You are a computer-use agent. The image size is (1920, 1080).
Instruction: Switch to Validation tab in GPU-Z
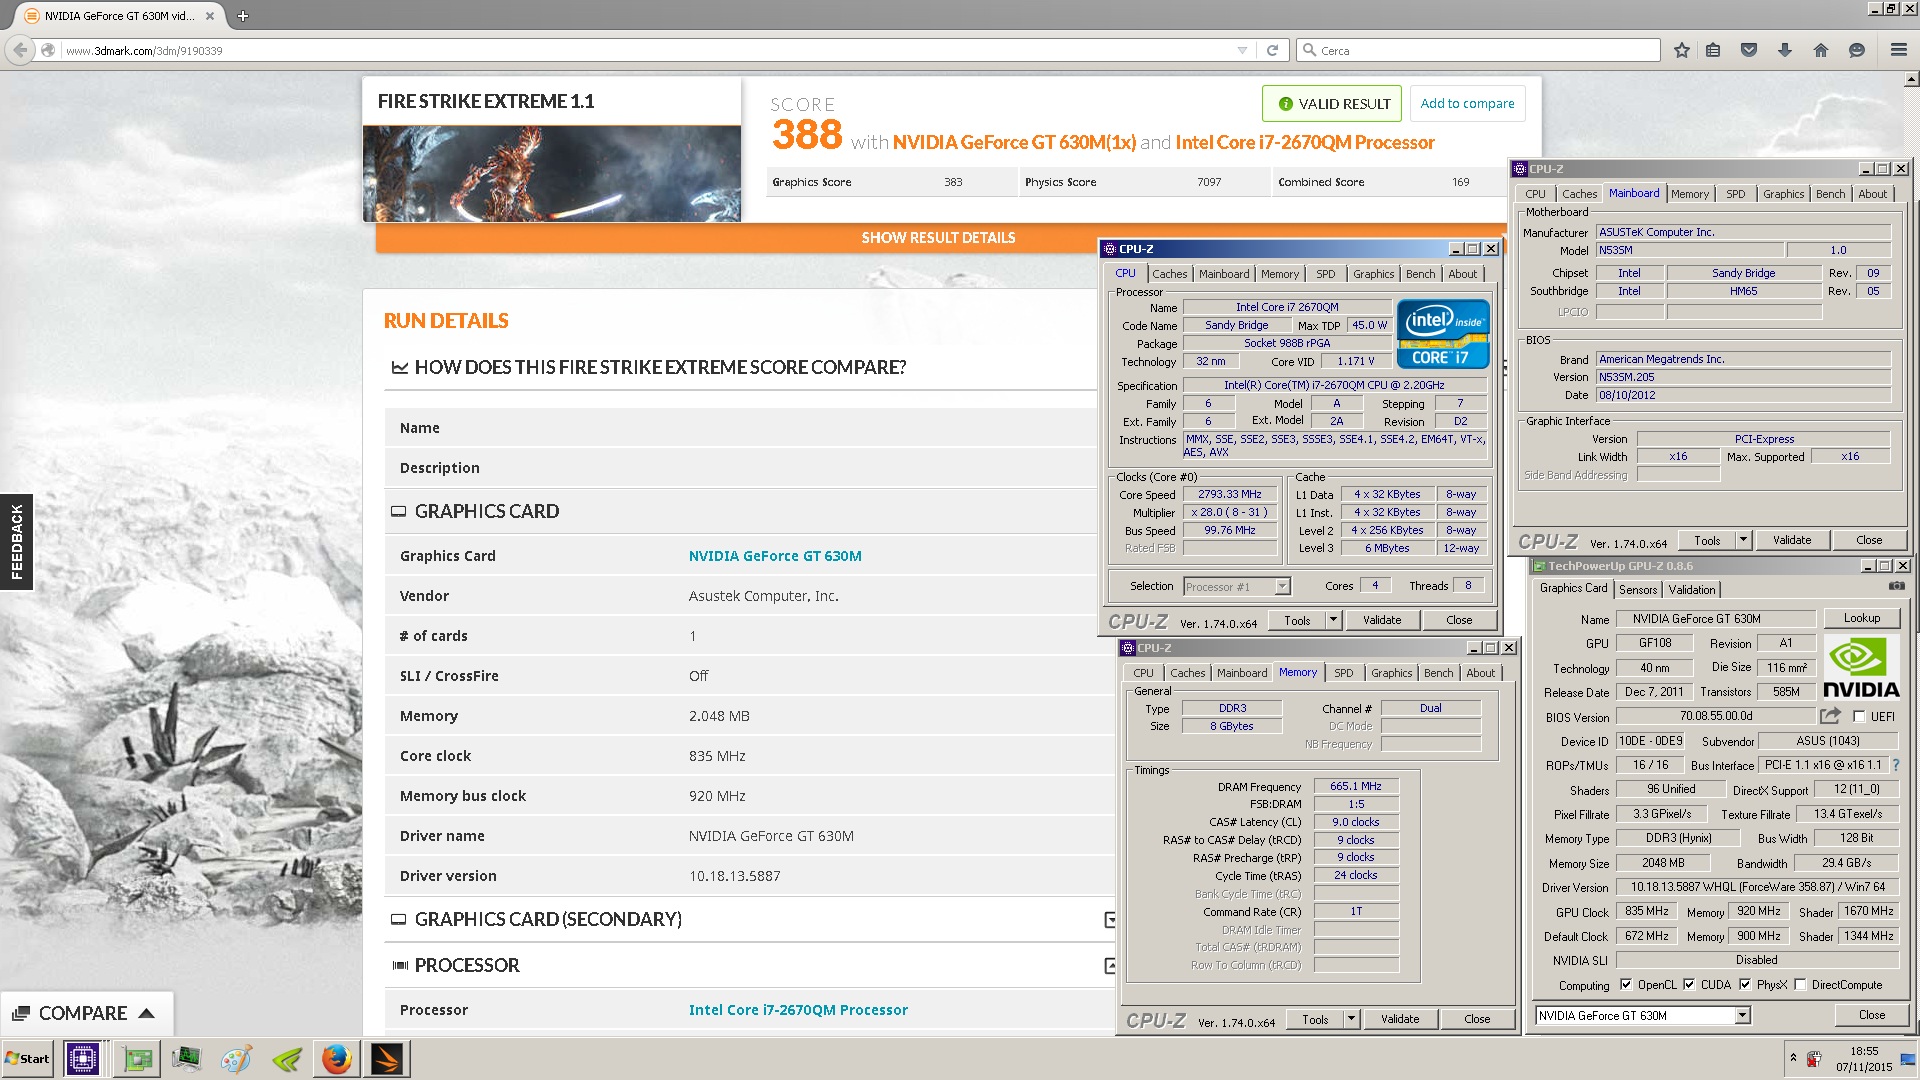(x=1692, y=590)
